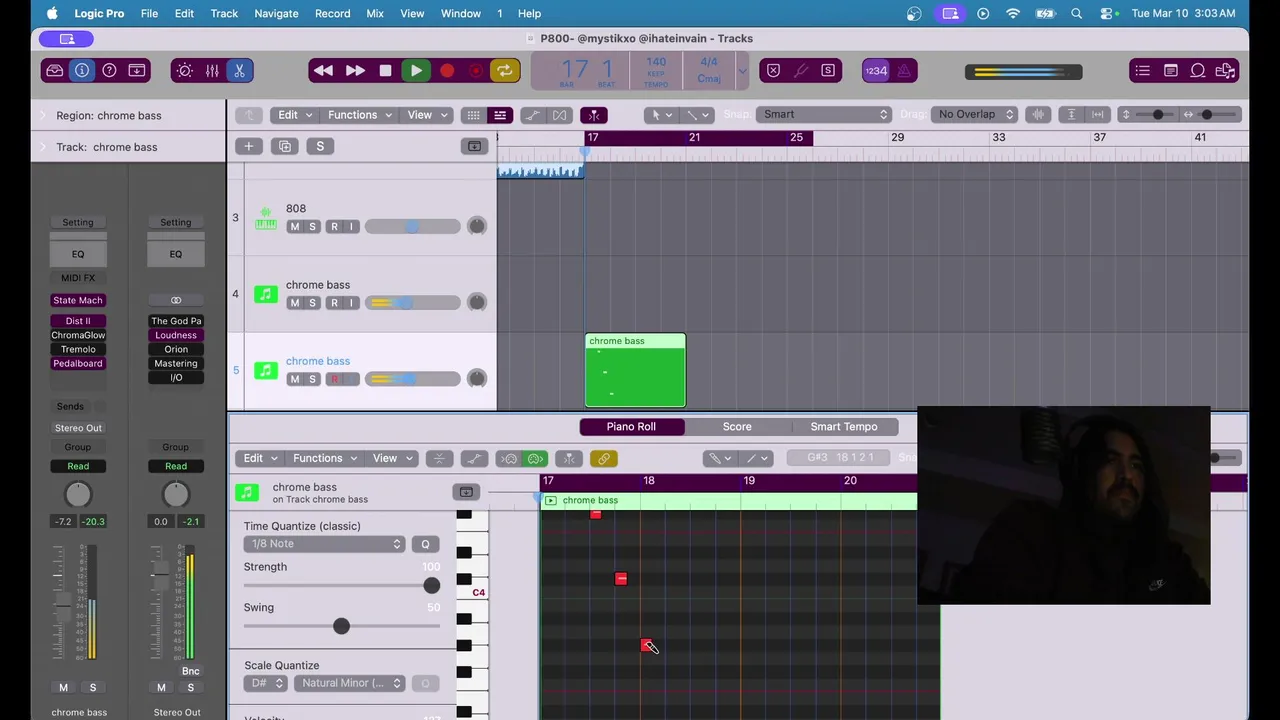Mute track 5 chrome bass
Image resolution: width=1280 pixels, height=720 pixels.
[294, 379]
